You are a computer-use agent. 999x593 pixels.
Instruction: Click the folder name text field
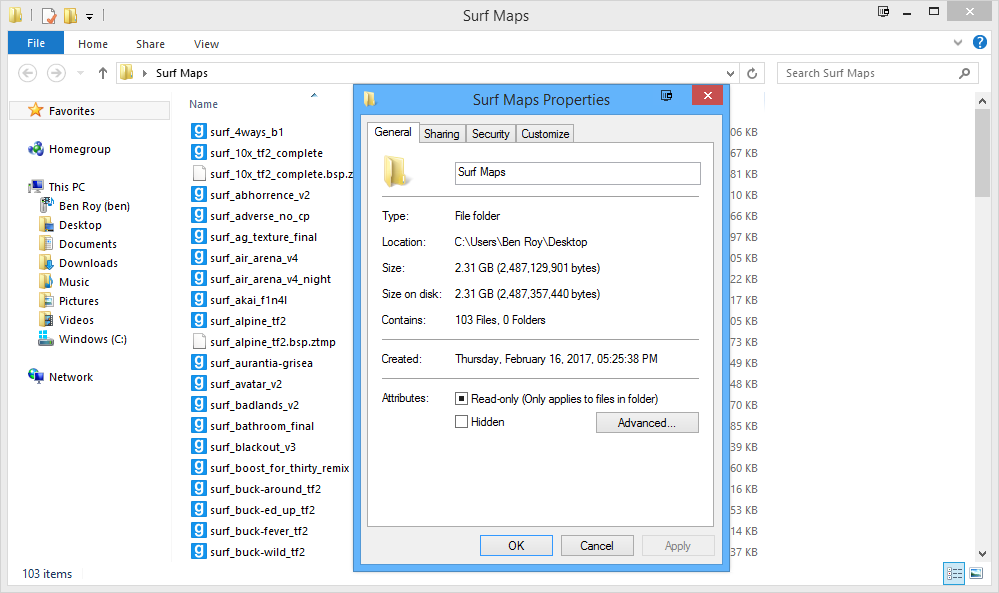[577, 173]
